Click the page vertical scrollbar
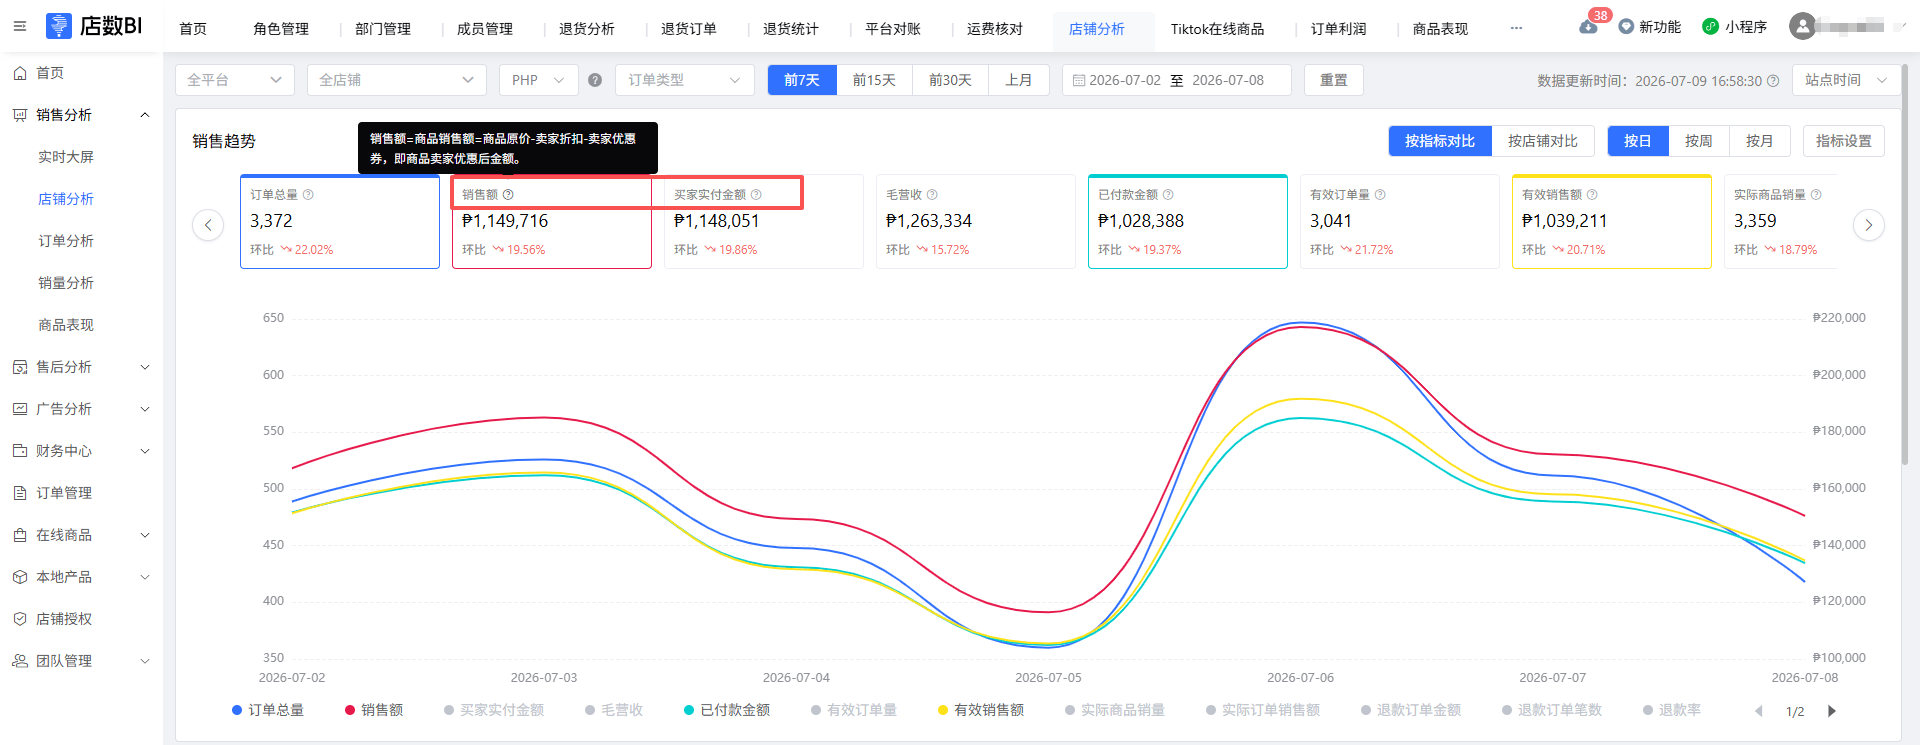 pyautogui.click(x=1905, y=265)
